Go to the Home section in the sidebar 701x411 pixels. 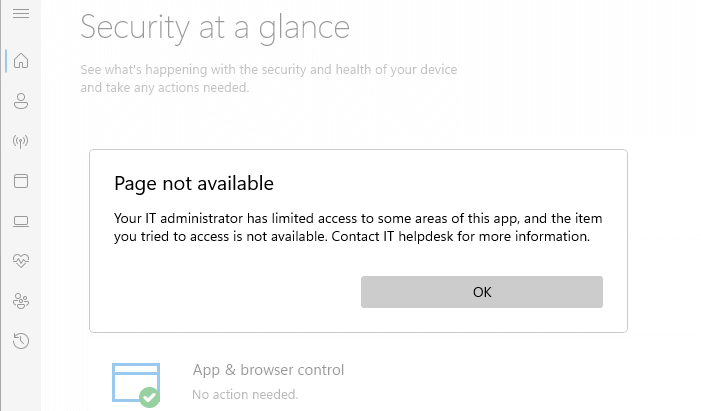click(x=21, y=61)
